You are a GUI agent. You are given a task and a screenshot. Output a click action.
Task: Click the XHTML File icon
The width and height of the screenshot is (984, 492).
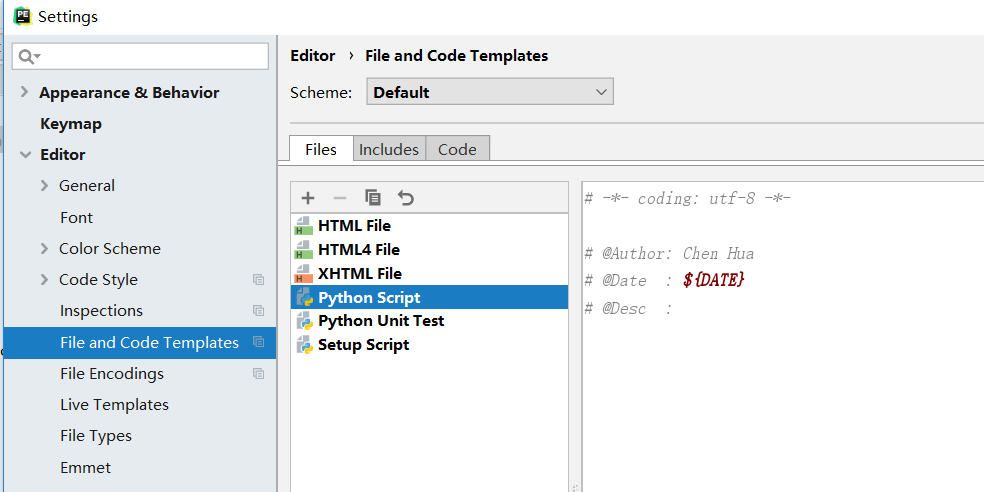[x=304, y=274]
